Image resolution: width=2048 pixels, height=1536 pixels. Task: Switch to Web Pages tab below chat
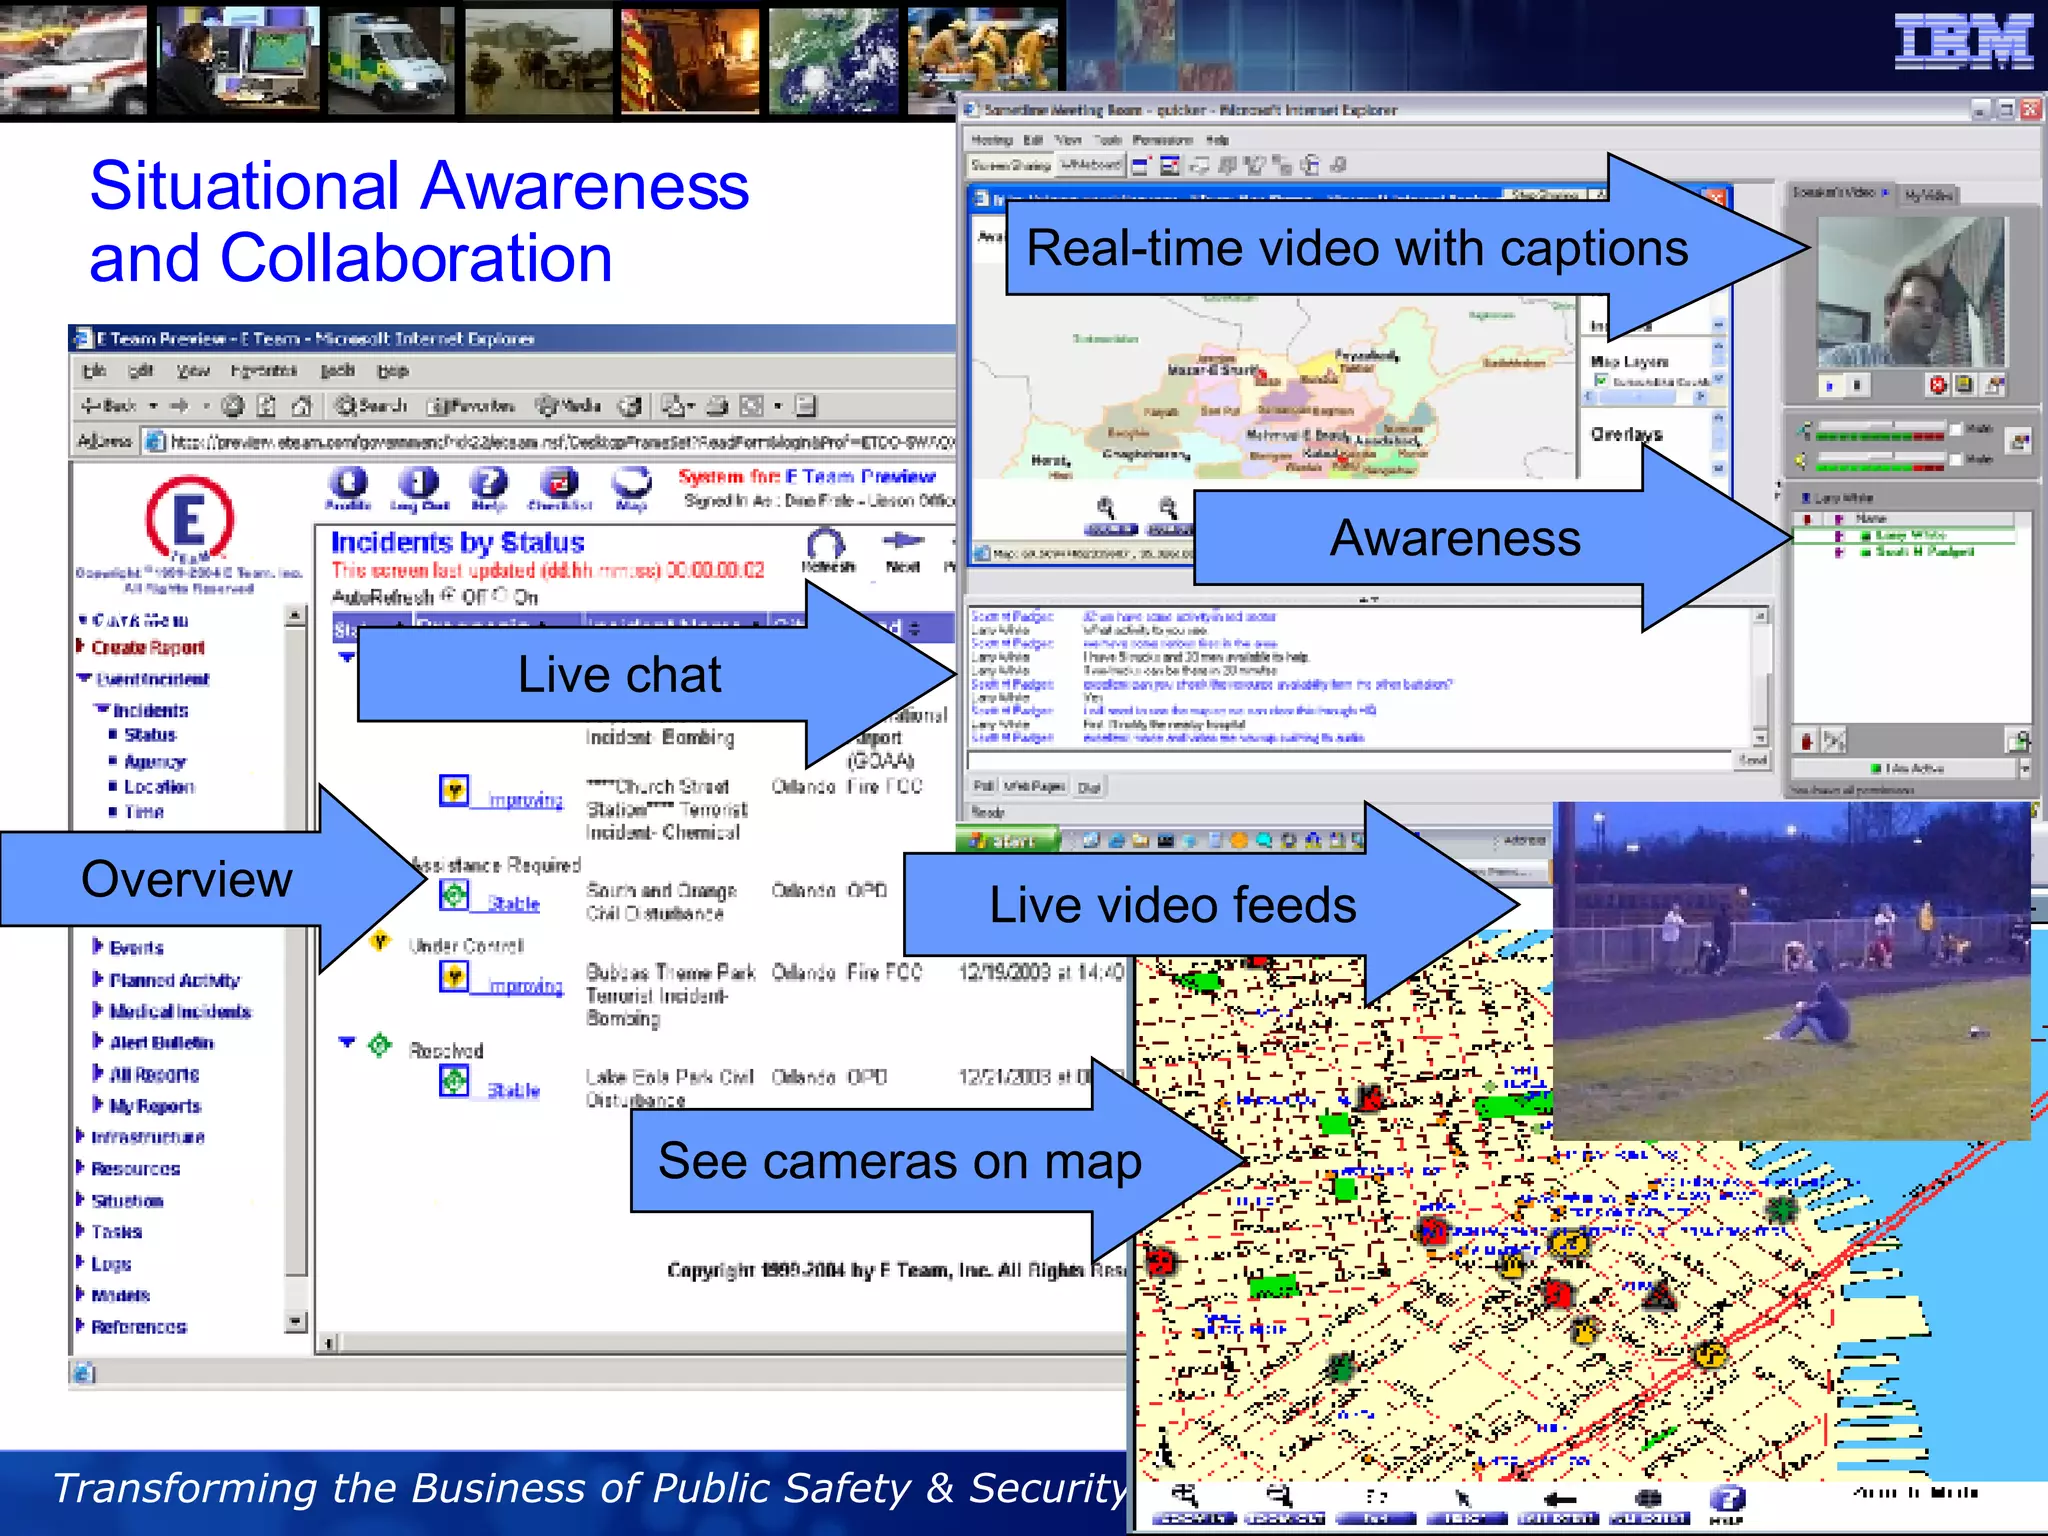[1035, 787]
